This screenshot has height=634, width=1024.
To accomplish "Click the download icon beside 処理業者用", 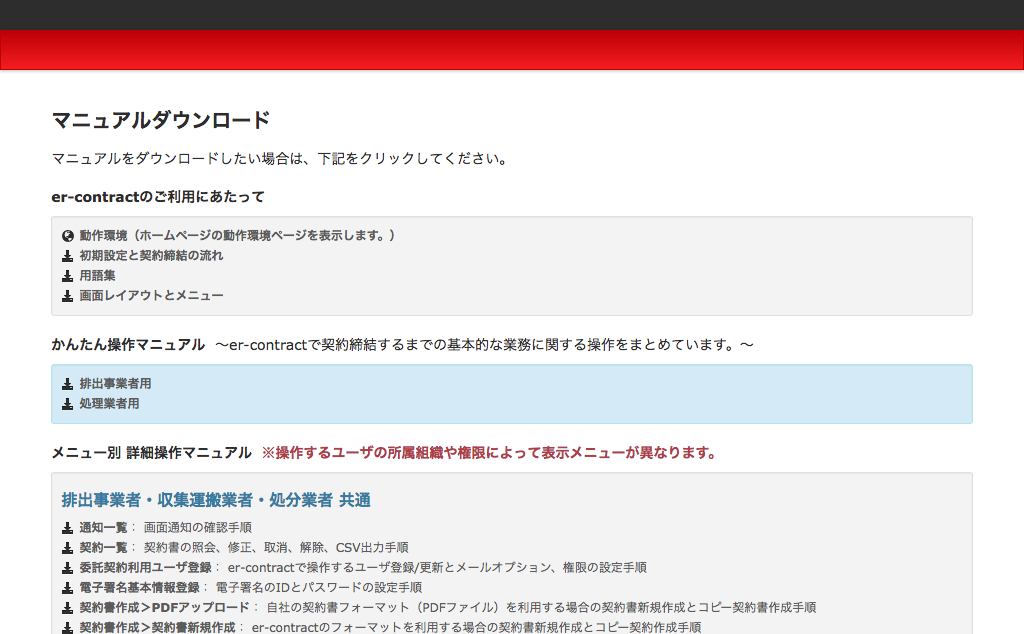I will pos(68,404).
